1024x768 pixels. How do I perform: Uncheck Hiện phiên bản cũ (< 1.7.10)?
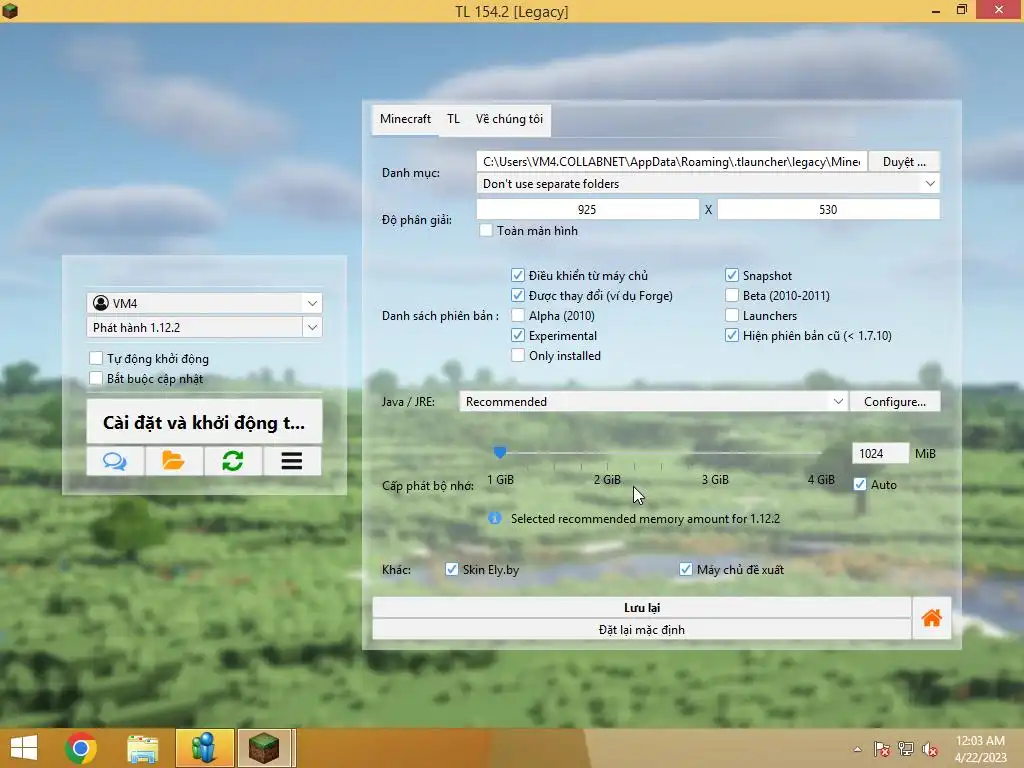click(x=731, y=336)
